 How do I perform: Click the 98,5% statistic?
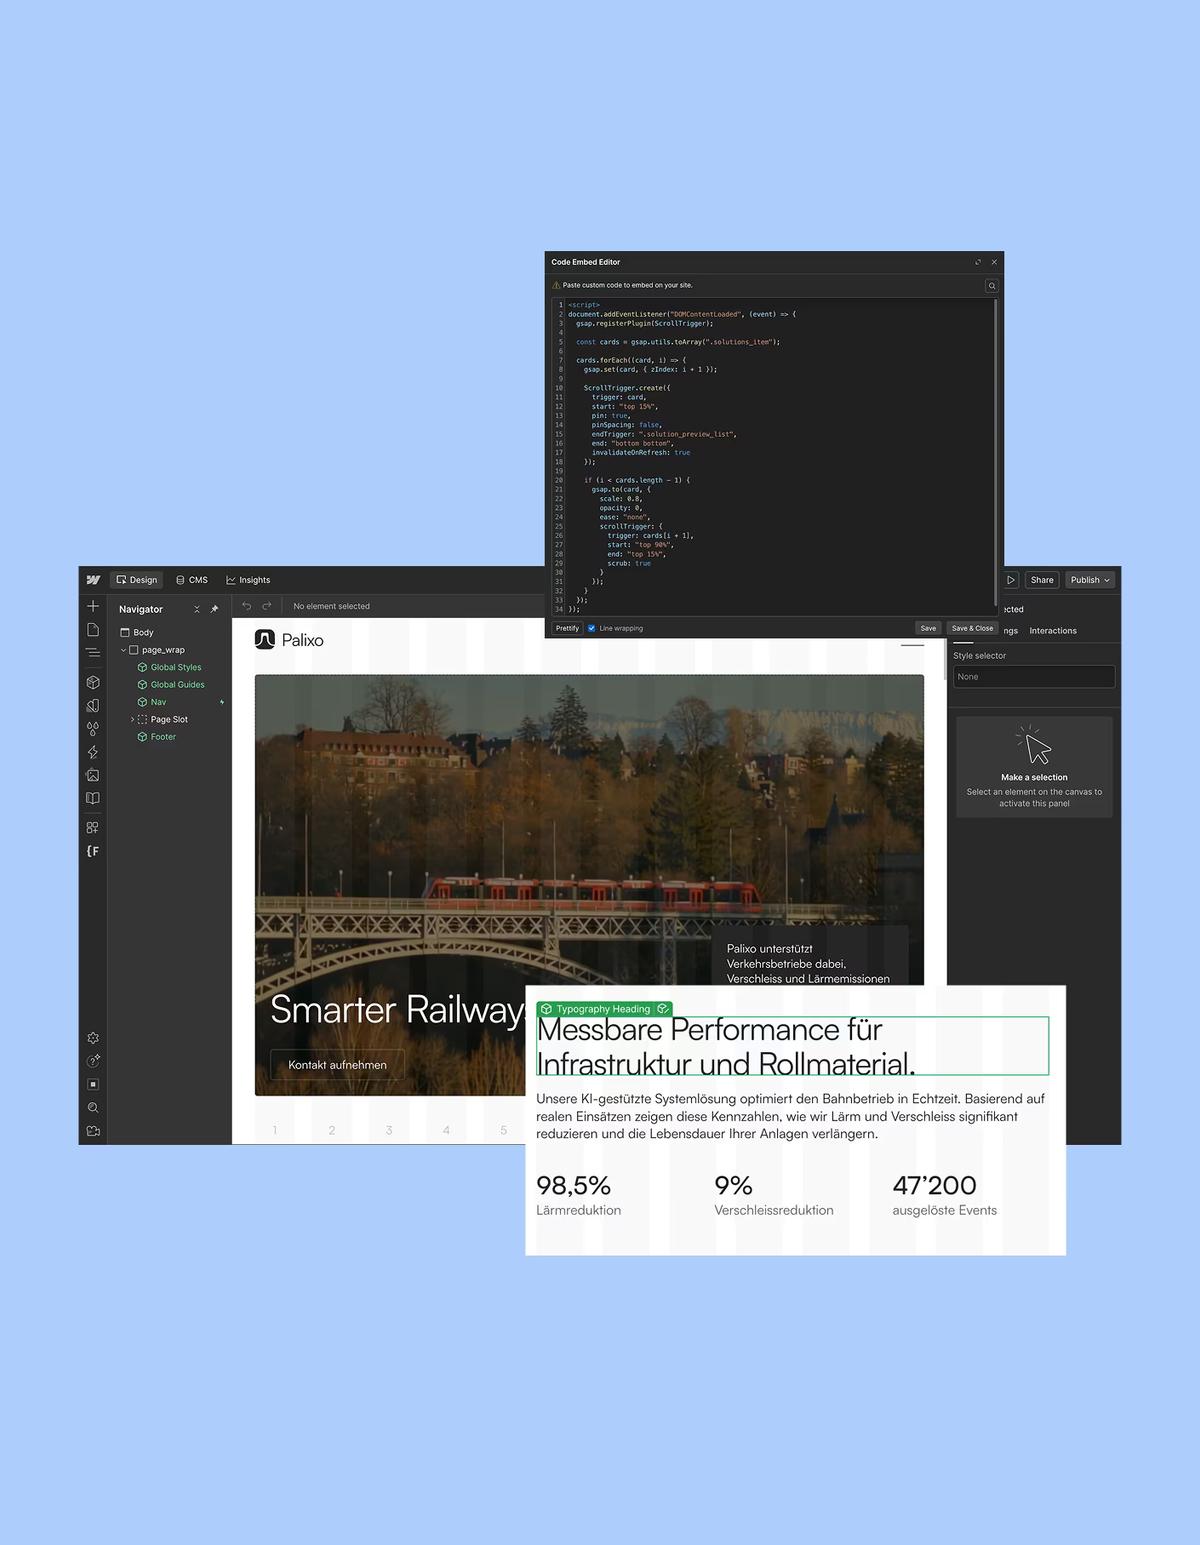[573, 1186]
